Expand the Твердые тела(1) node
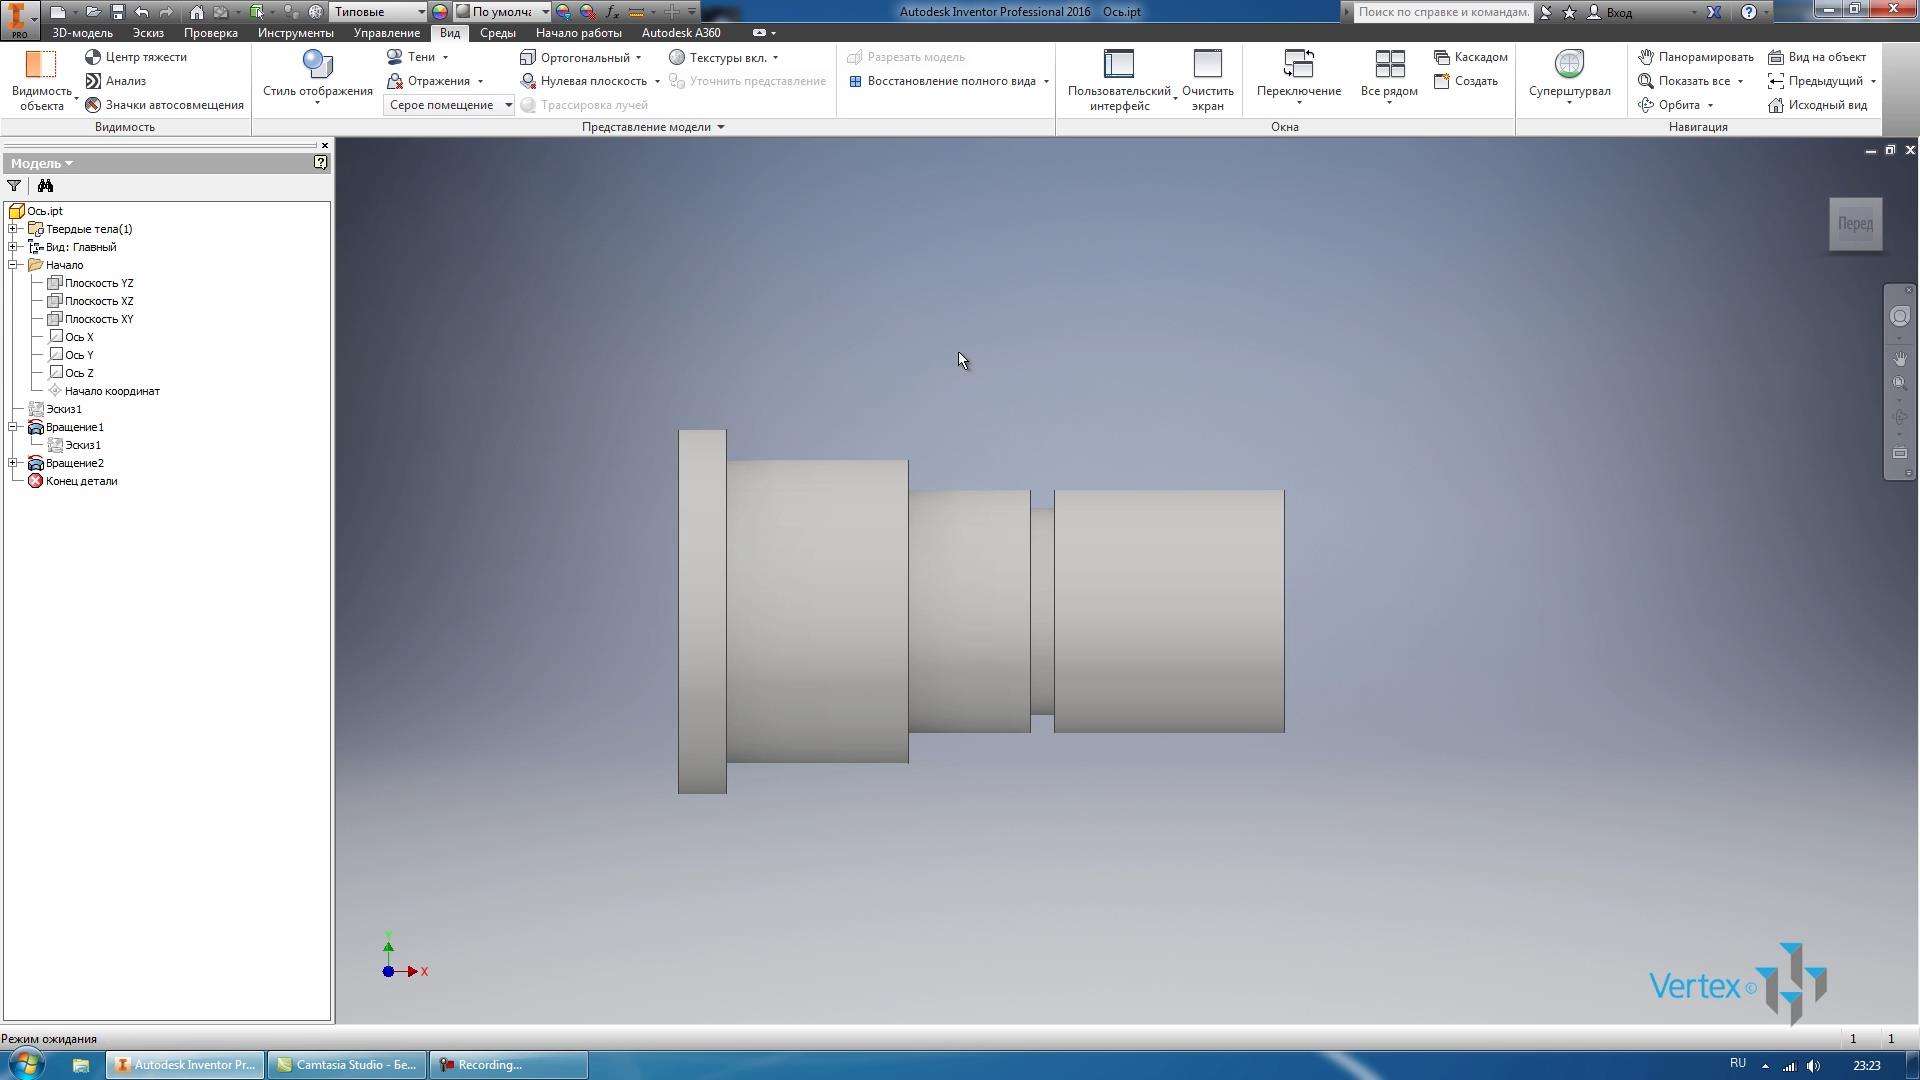The width and height of the screenshot is (1920, 1080). tap(13, 228)
